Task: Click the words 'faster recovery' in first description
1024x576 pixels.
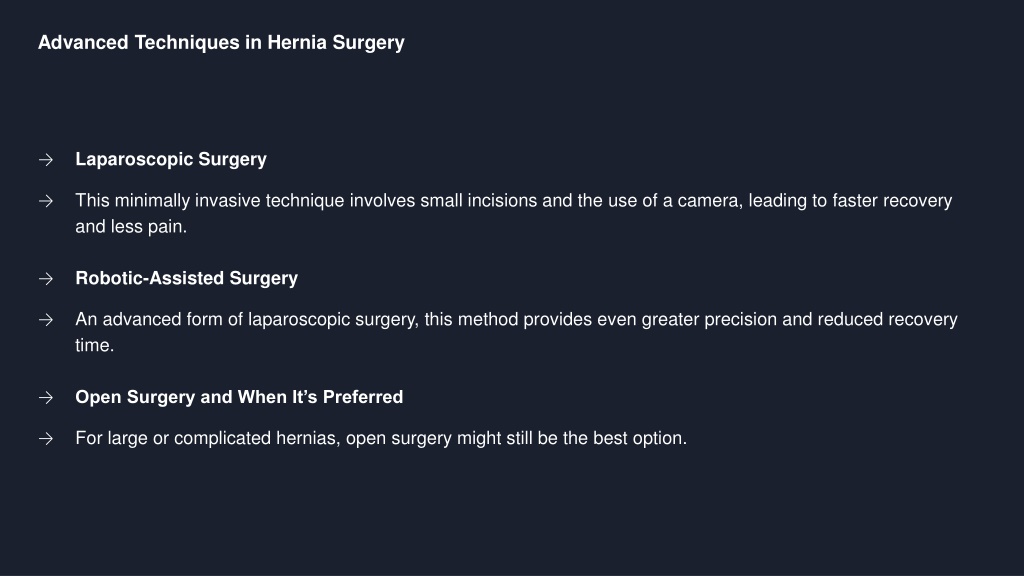Action: click(x=892, y=200)
